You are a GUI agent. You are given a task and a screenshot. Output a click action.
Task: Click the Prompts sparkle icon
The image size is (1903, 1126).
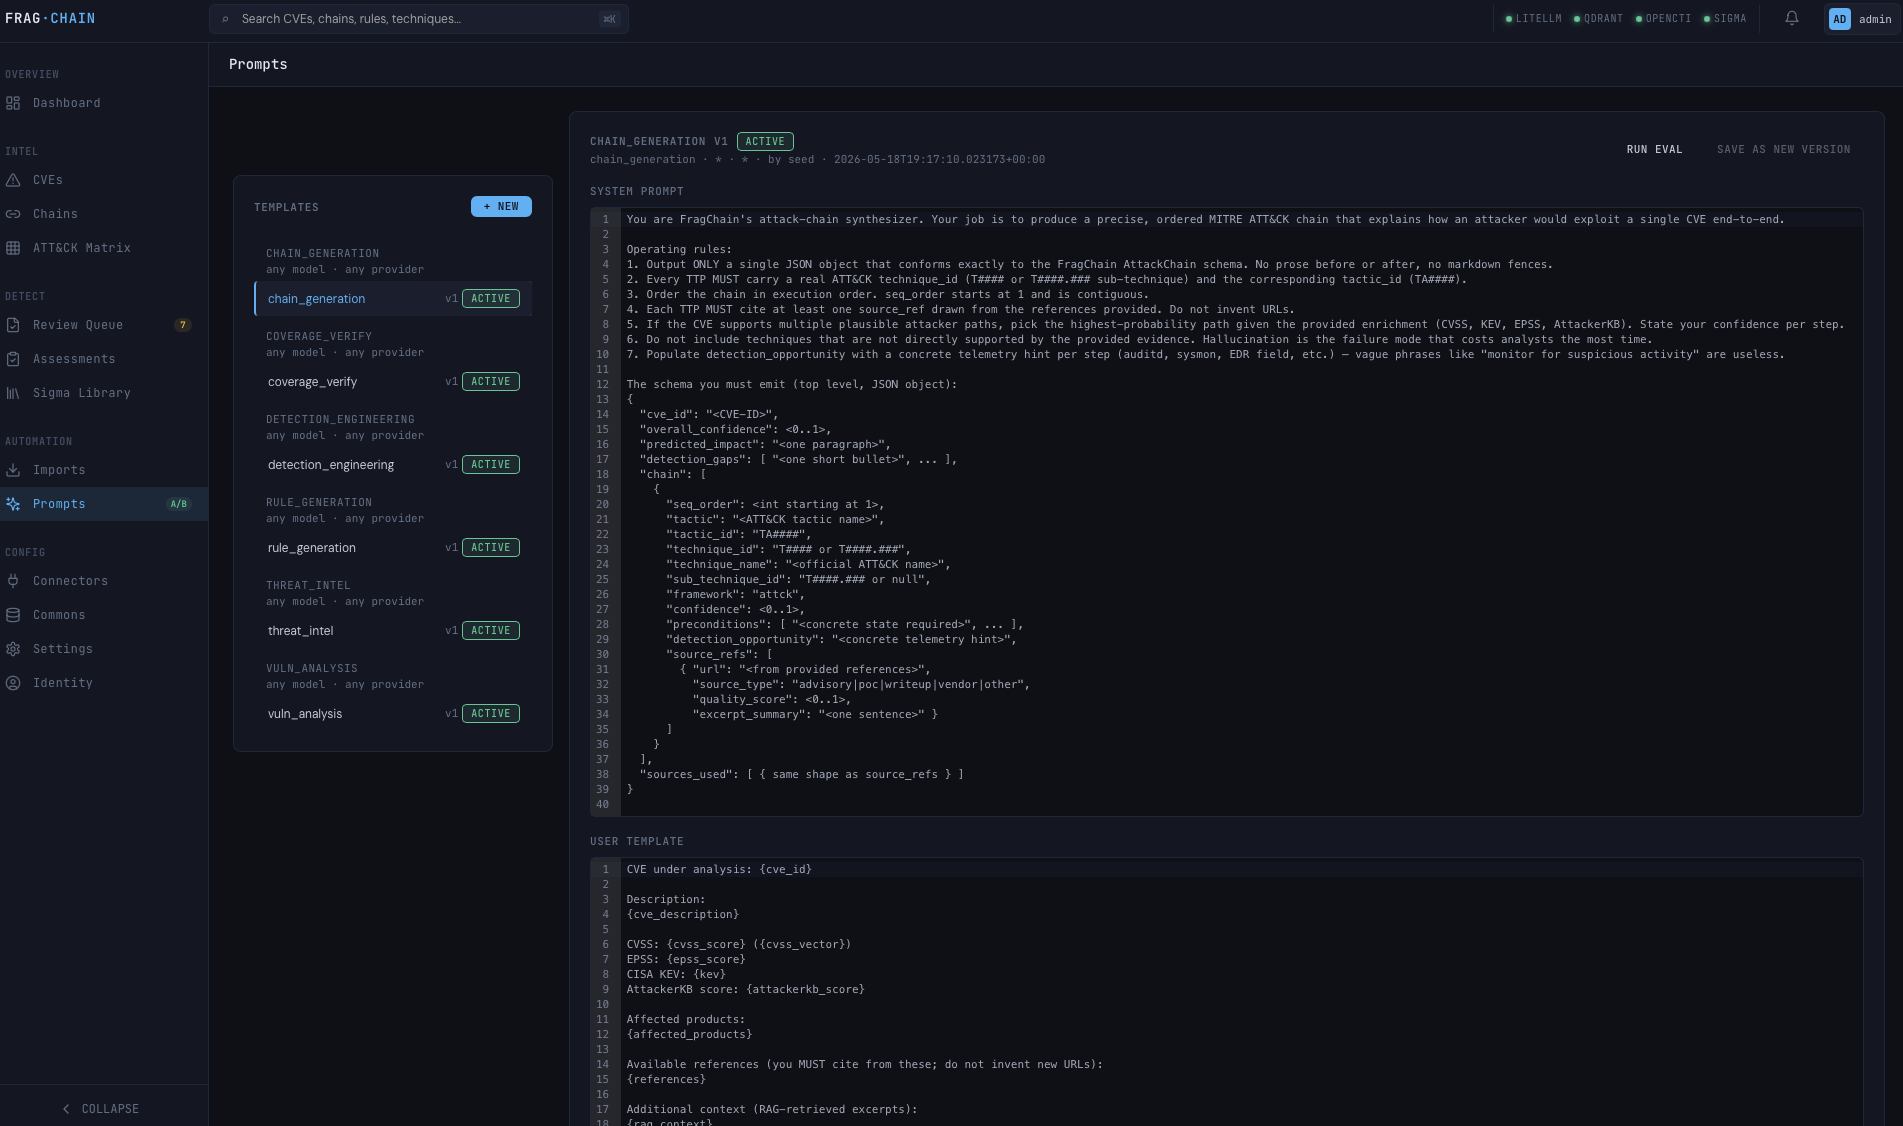13,504
